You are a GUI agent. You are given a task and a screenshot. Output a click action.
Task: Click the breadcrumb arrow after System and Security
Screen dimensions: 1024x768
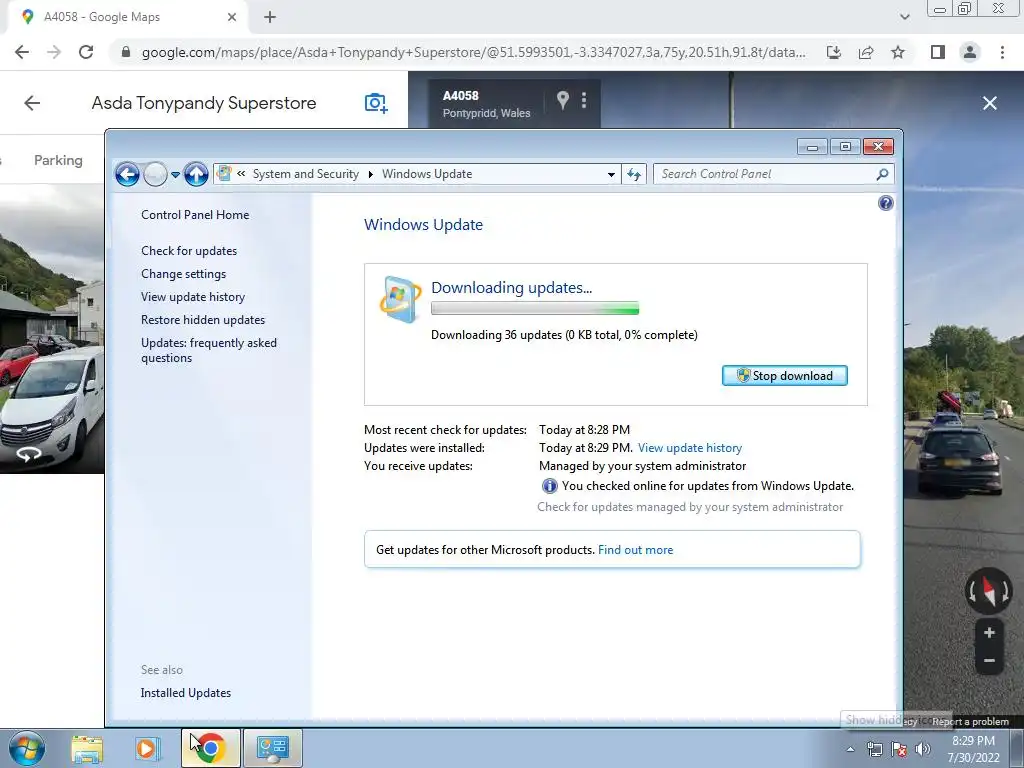(370, 174)
